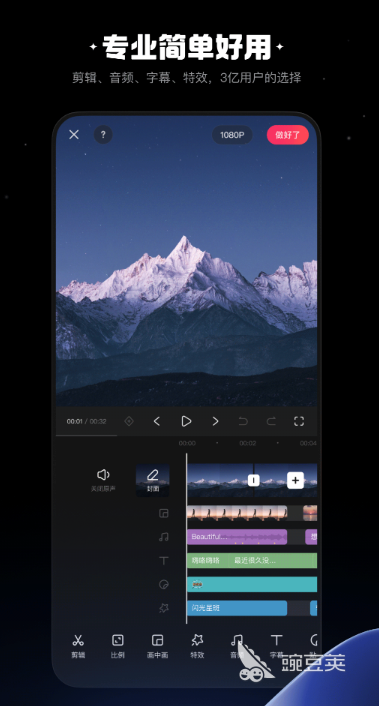Image resolution: width=379 pixels, height=706 pixels.
Task: Open the 比例 aspect ratio tool
Action: coord(117,646)
